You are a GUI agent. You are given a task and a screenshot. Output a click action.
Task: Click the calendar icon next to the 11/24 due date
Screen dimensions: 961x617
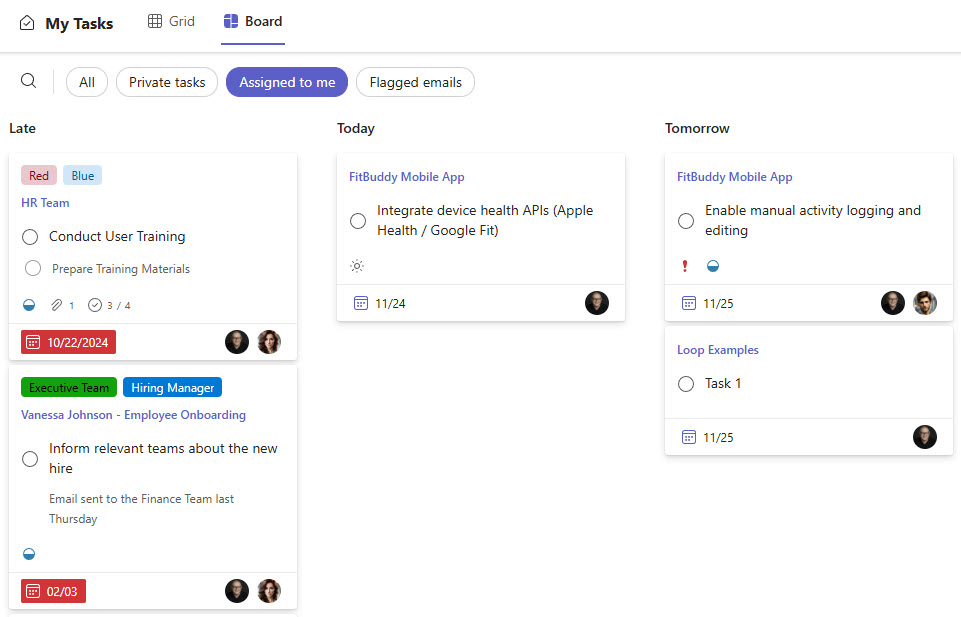[x=361, y=303]
